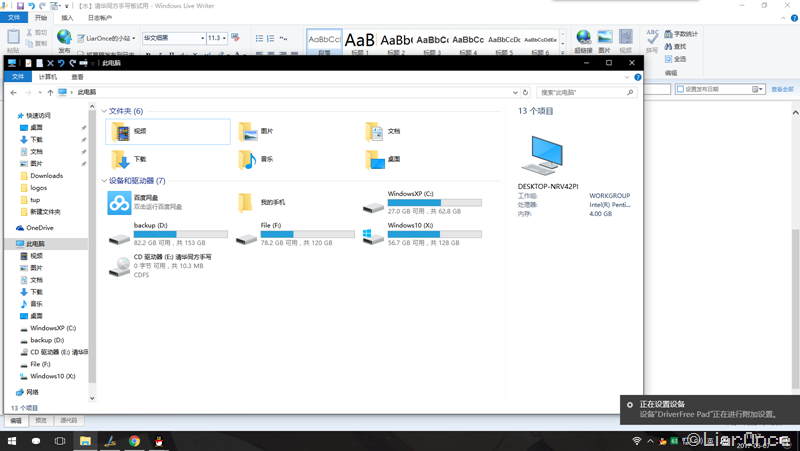Click Explorer quick access undo icon

coord(61,63)
